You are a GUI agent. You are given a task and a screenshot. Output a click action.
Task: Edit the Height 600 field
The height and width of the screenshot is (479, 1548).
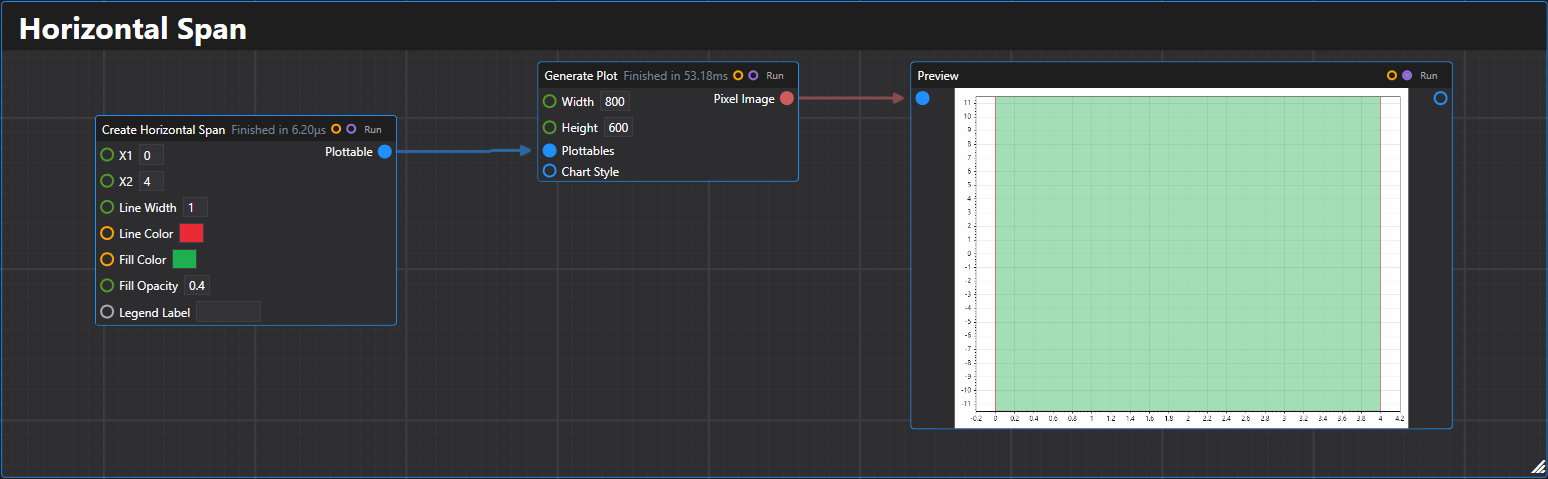(618, 127)
